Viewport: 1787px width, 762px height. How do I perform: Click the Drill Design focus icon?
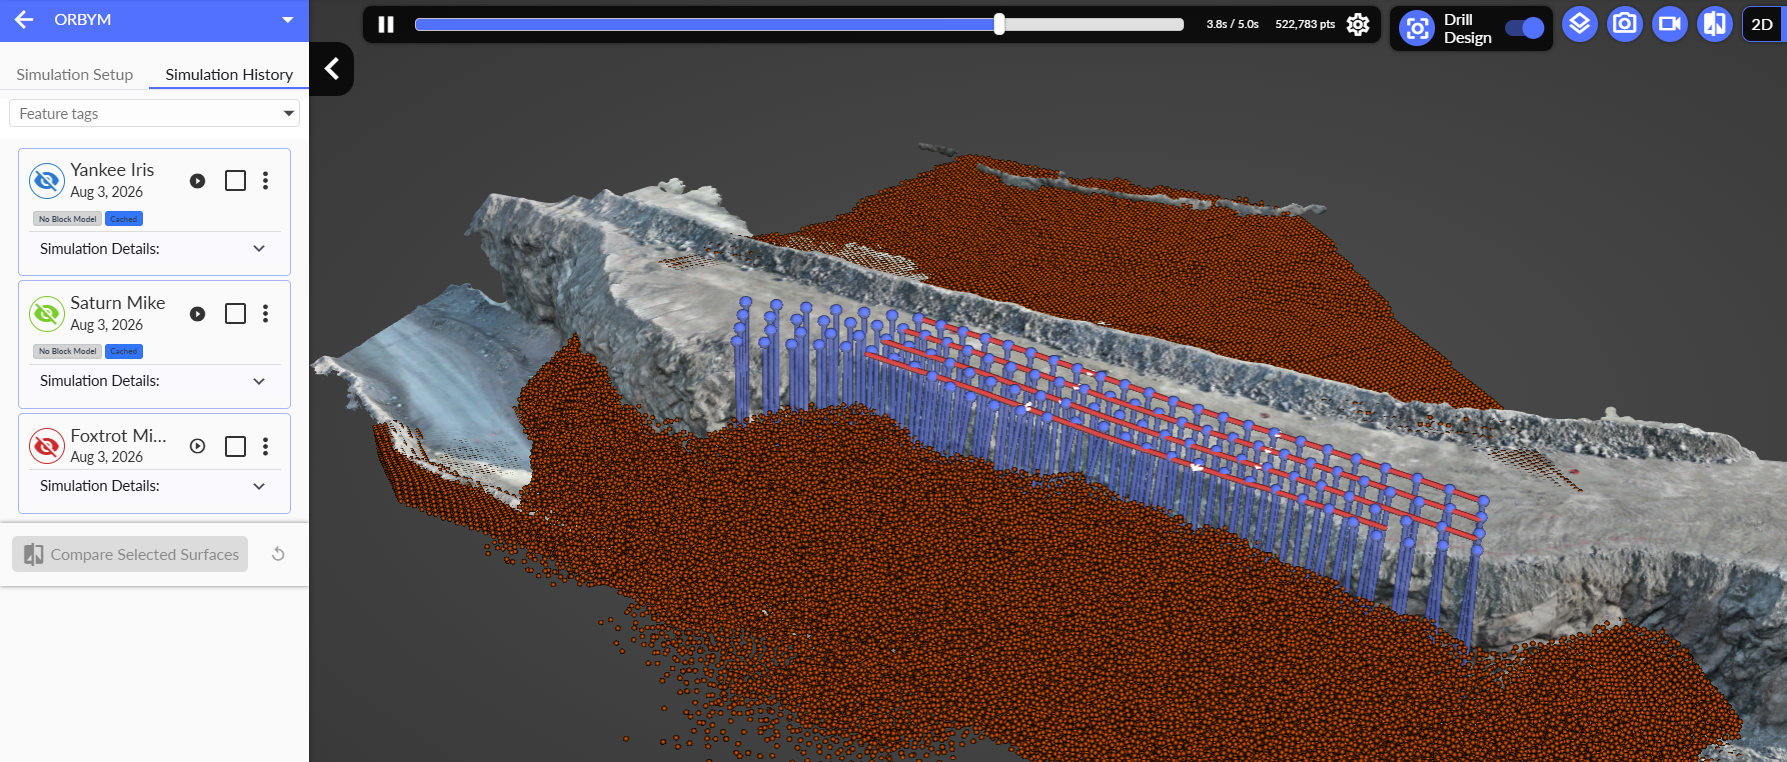[x=1417, y=28]
